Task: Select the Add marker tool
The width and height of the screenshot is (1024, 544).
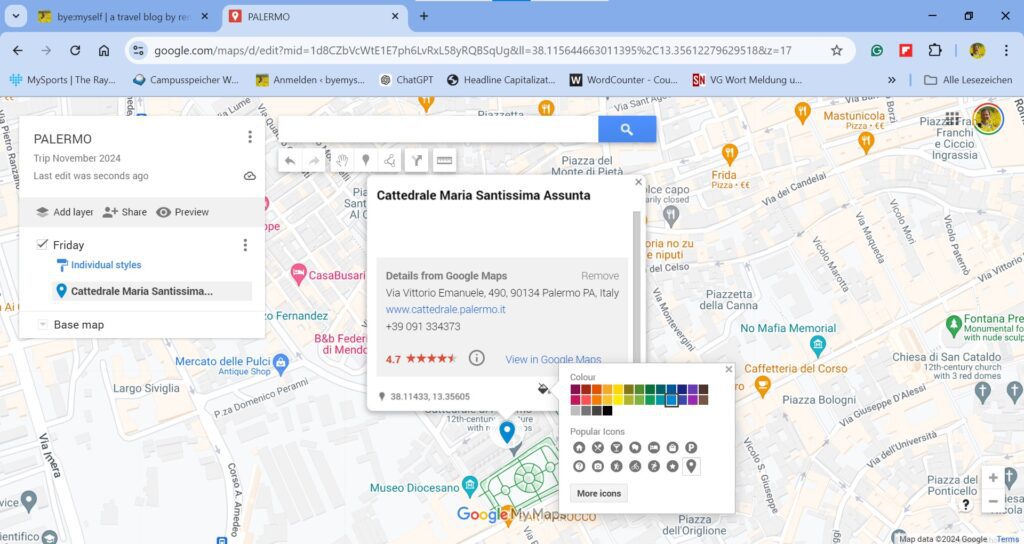Action: pos(366,161)
